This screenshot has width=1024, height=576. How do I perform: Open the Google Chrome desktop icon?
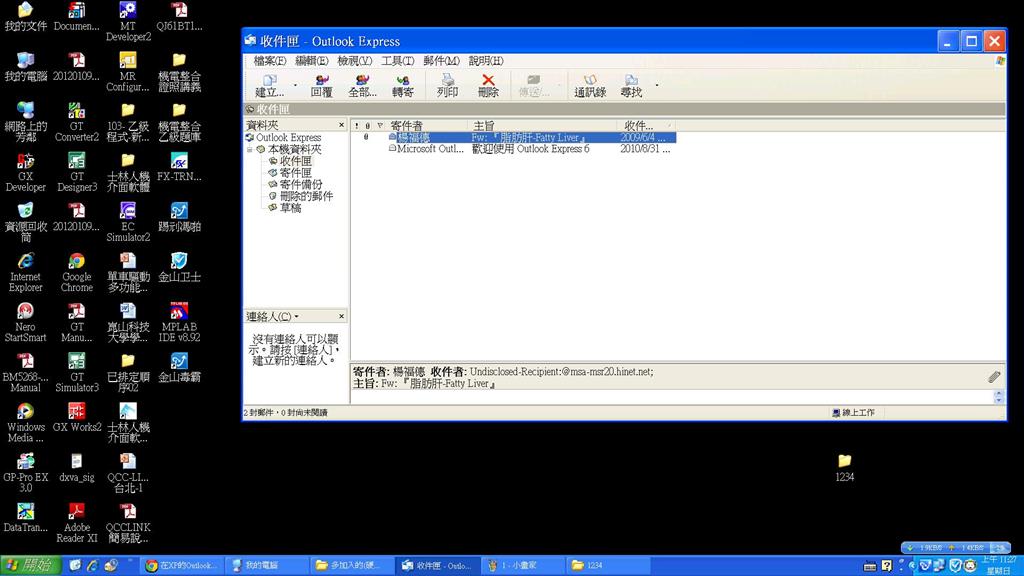(76, 272)
